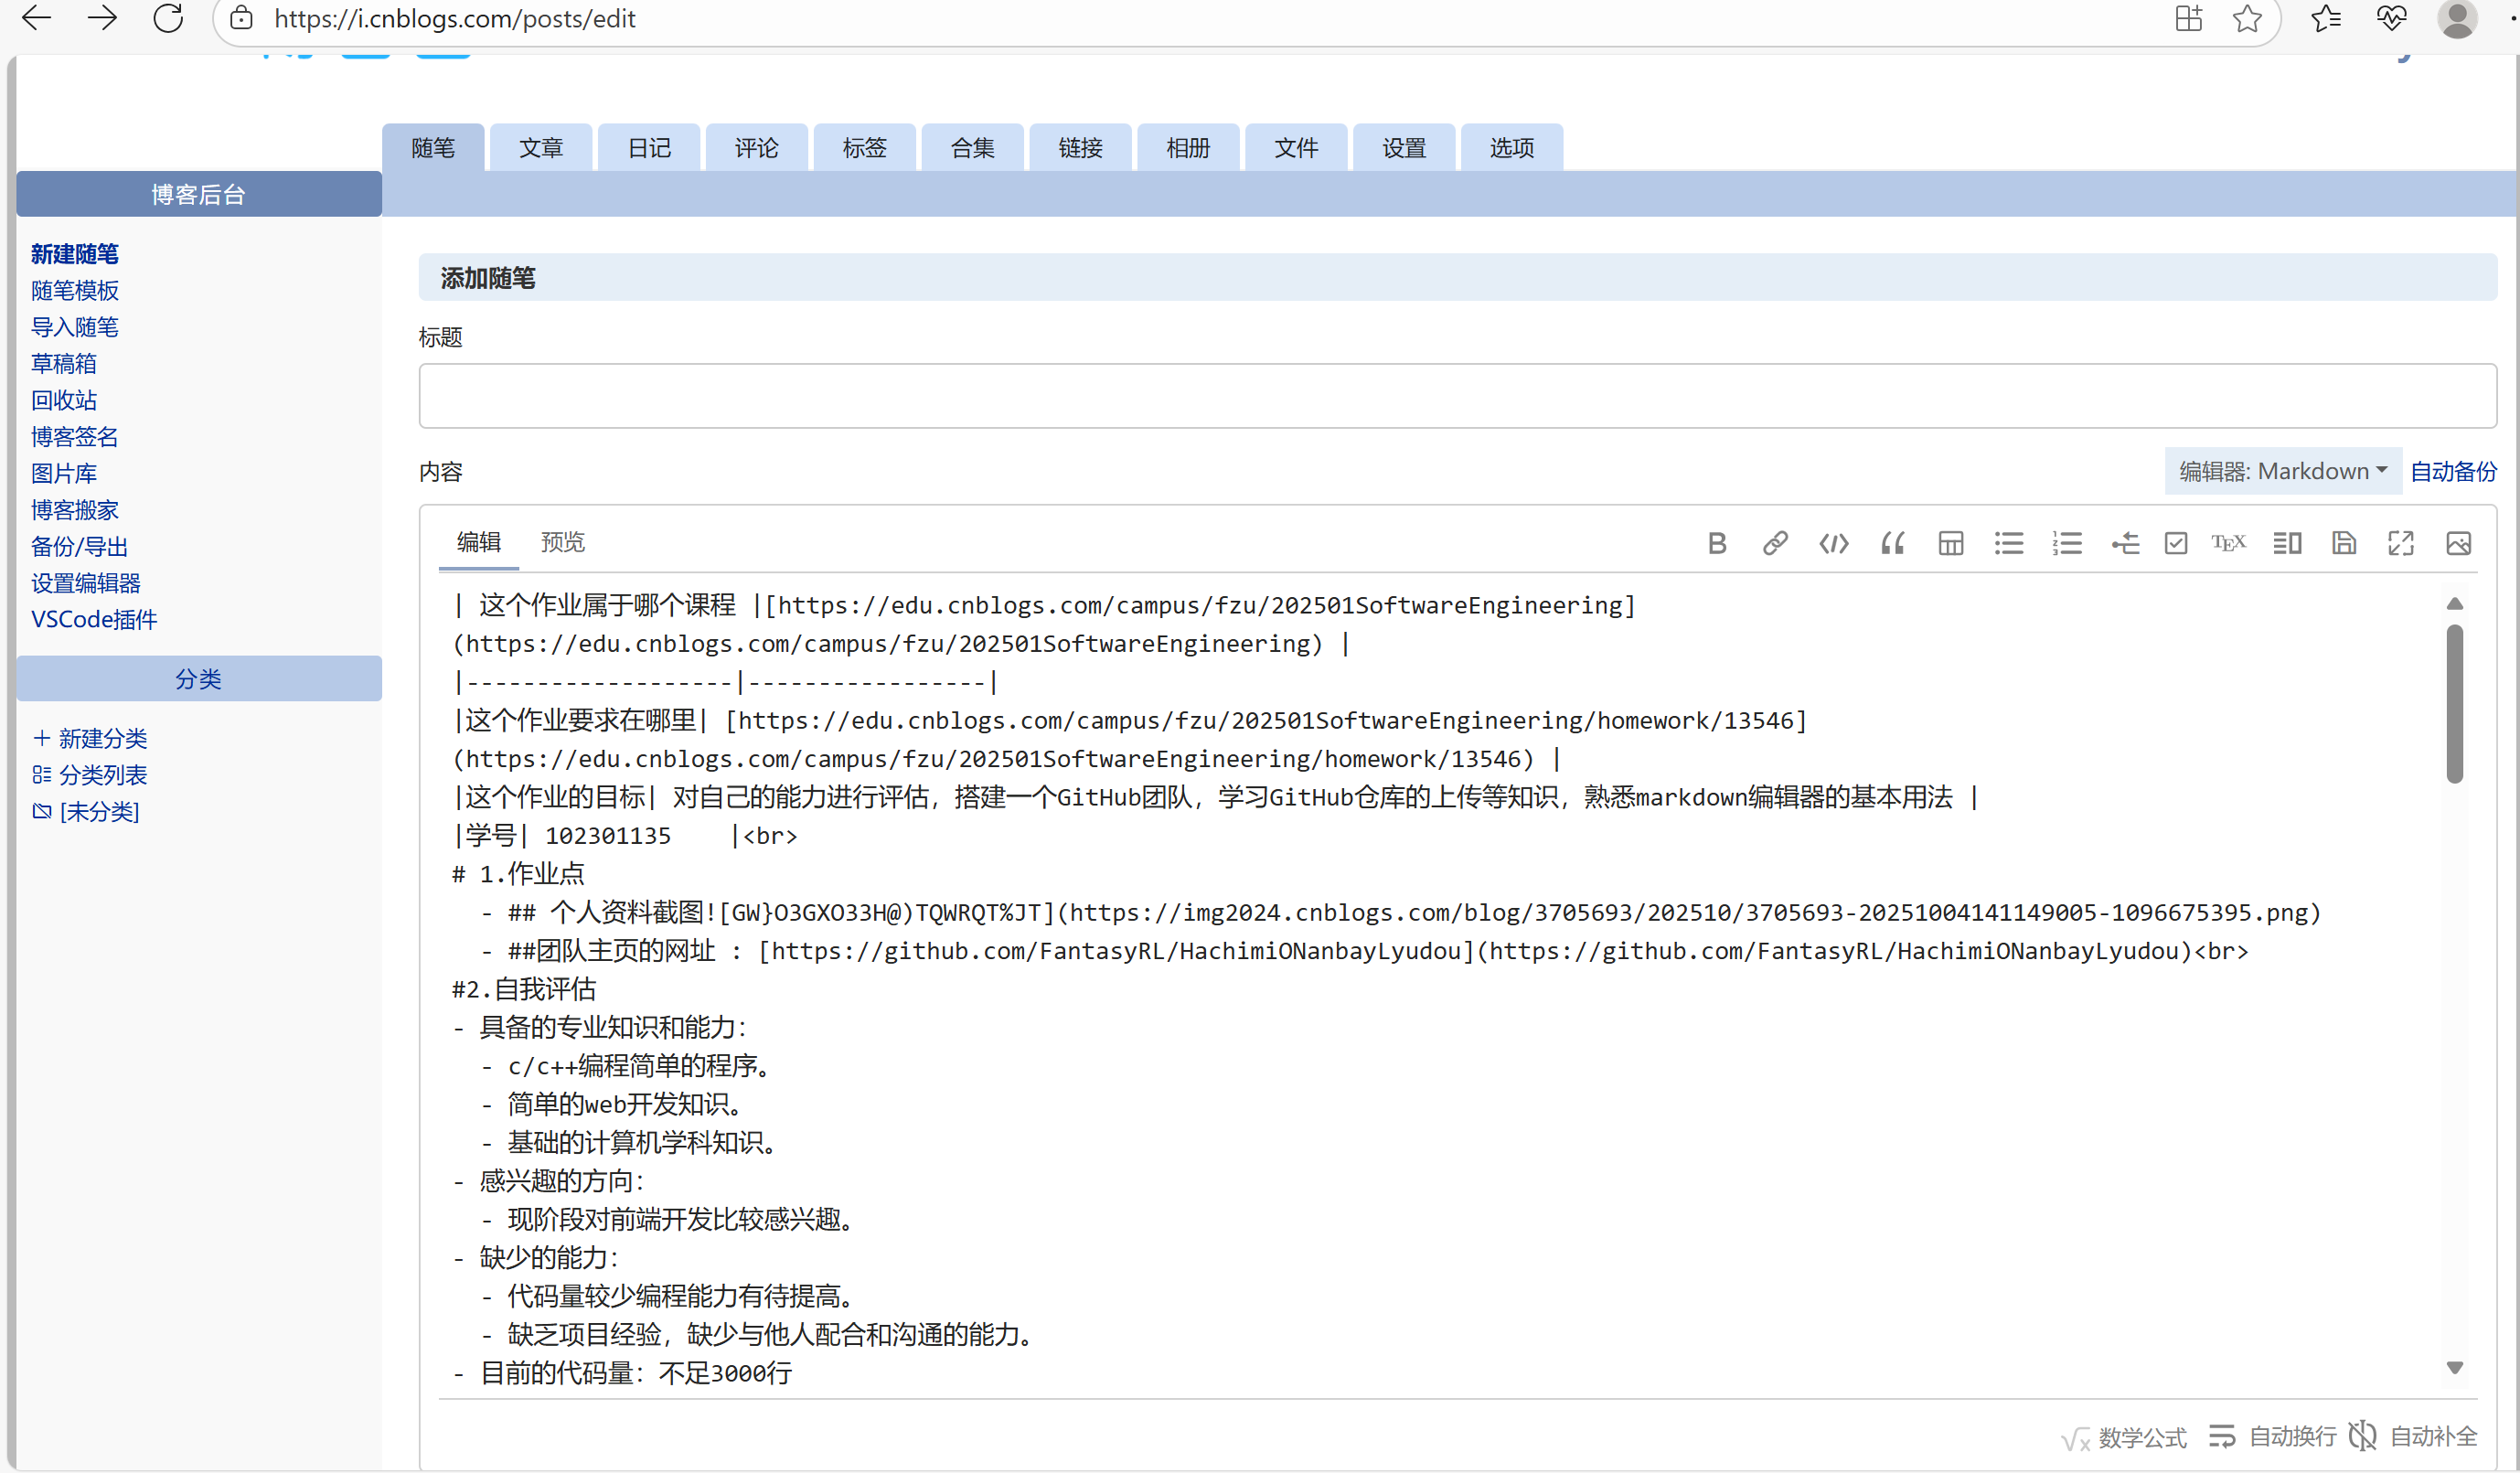Upload an image using the picture icon
Screen dimensions: 2520x1473
point(2458,543)
